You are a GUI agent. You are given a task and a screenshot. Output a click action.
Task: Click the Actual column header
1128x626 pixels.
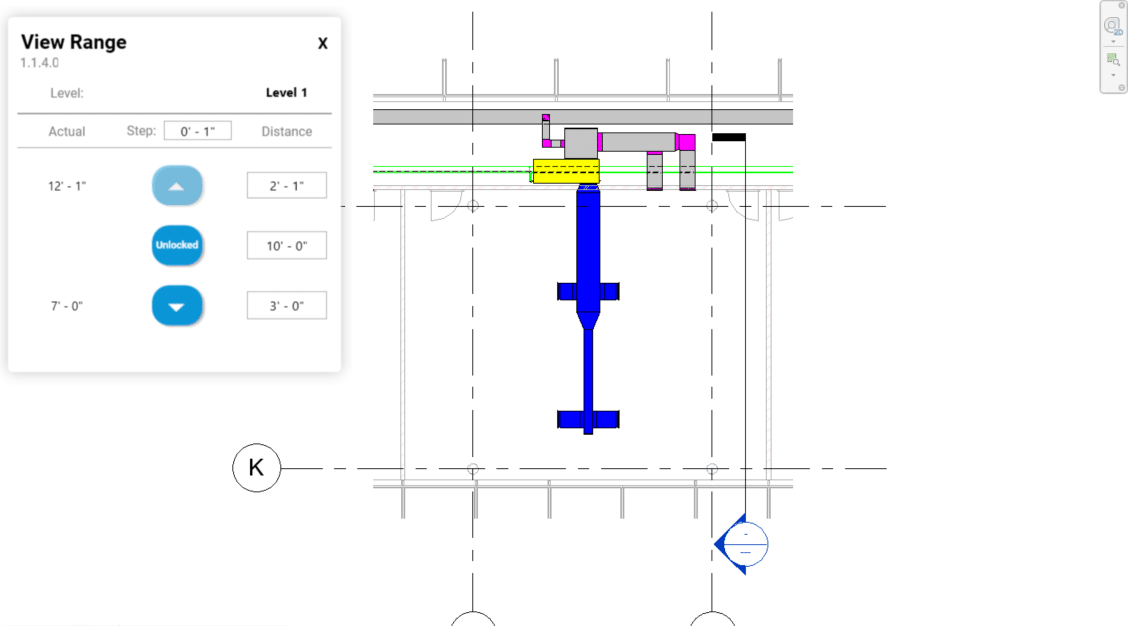click(67, 132)
